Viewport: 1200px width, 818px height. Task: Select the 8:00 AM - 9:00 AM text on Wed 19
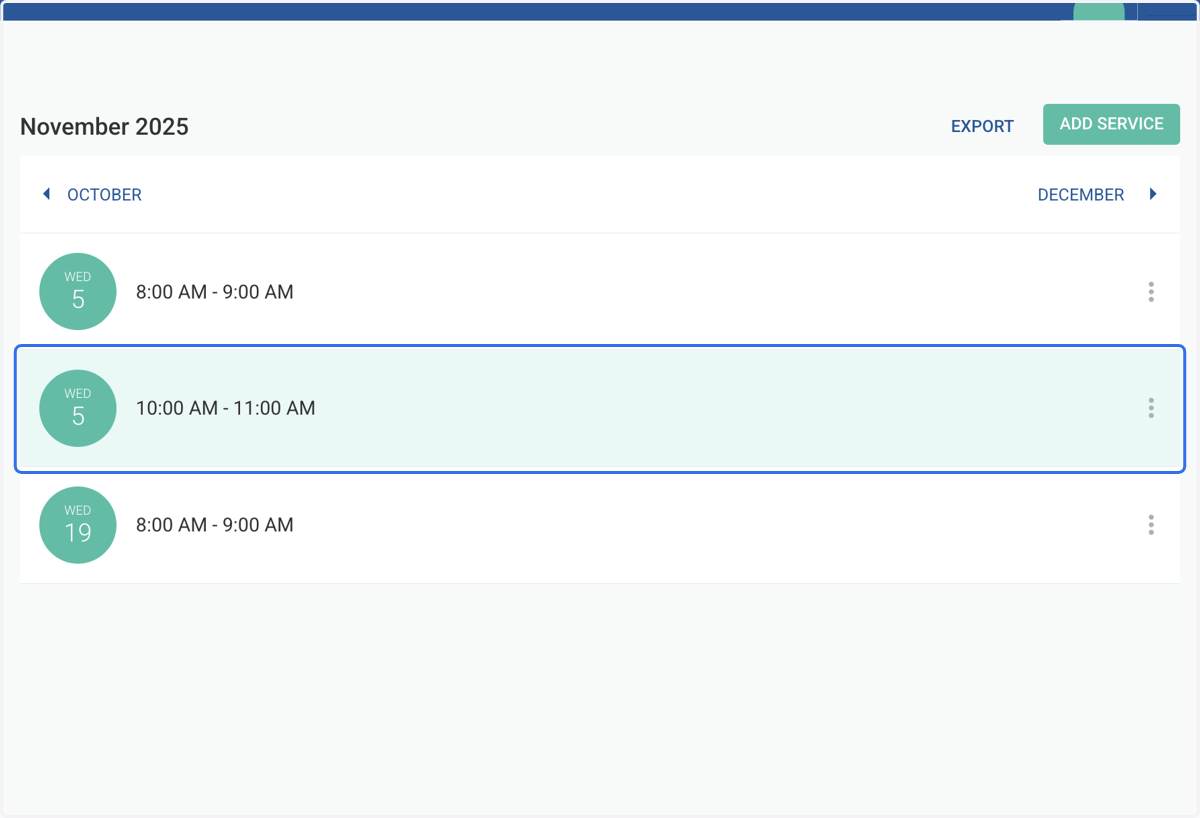tap(215, 525)
